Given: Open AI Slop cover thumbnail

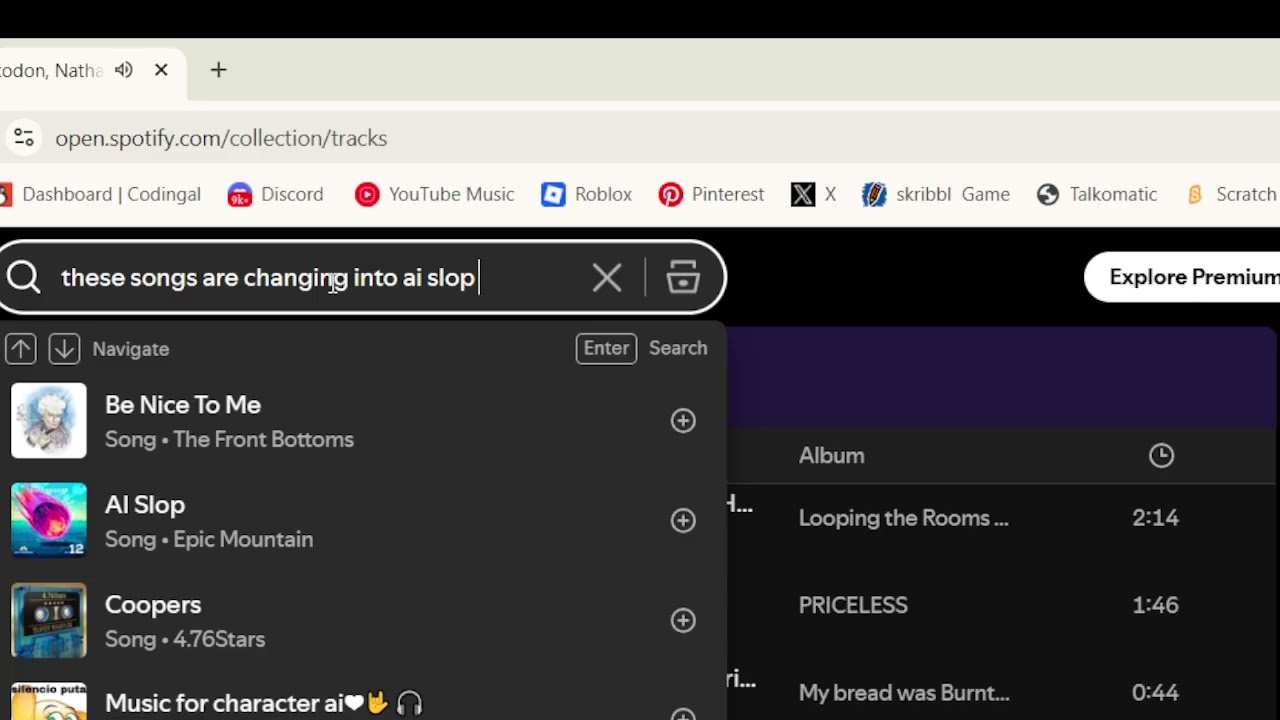Looking at the screenshot, I should 49,520.
